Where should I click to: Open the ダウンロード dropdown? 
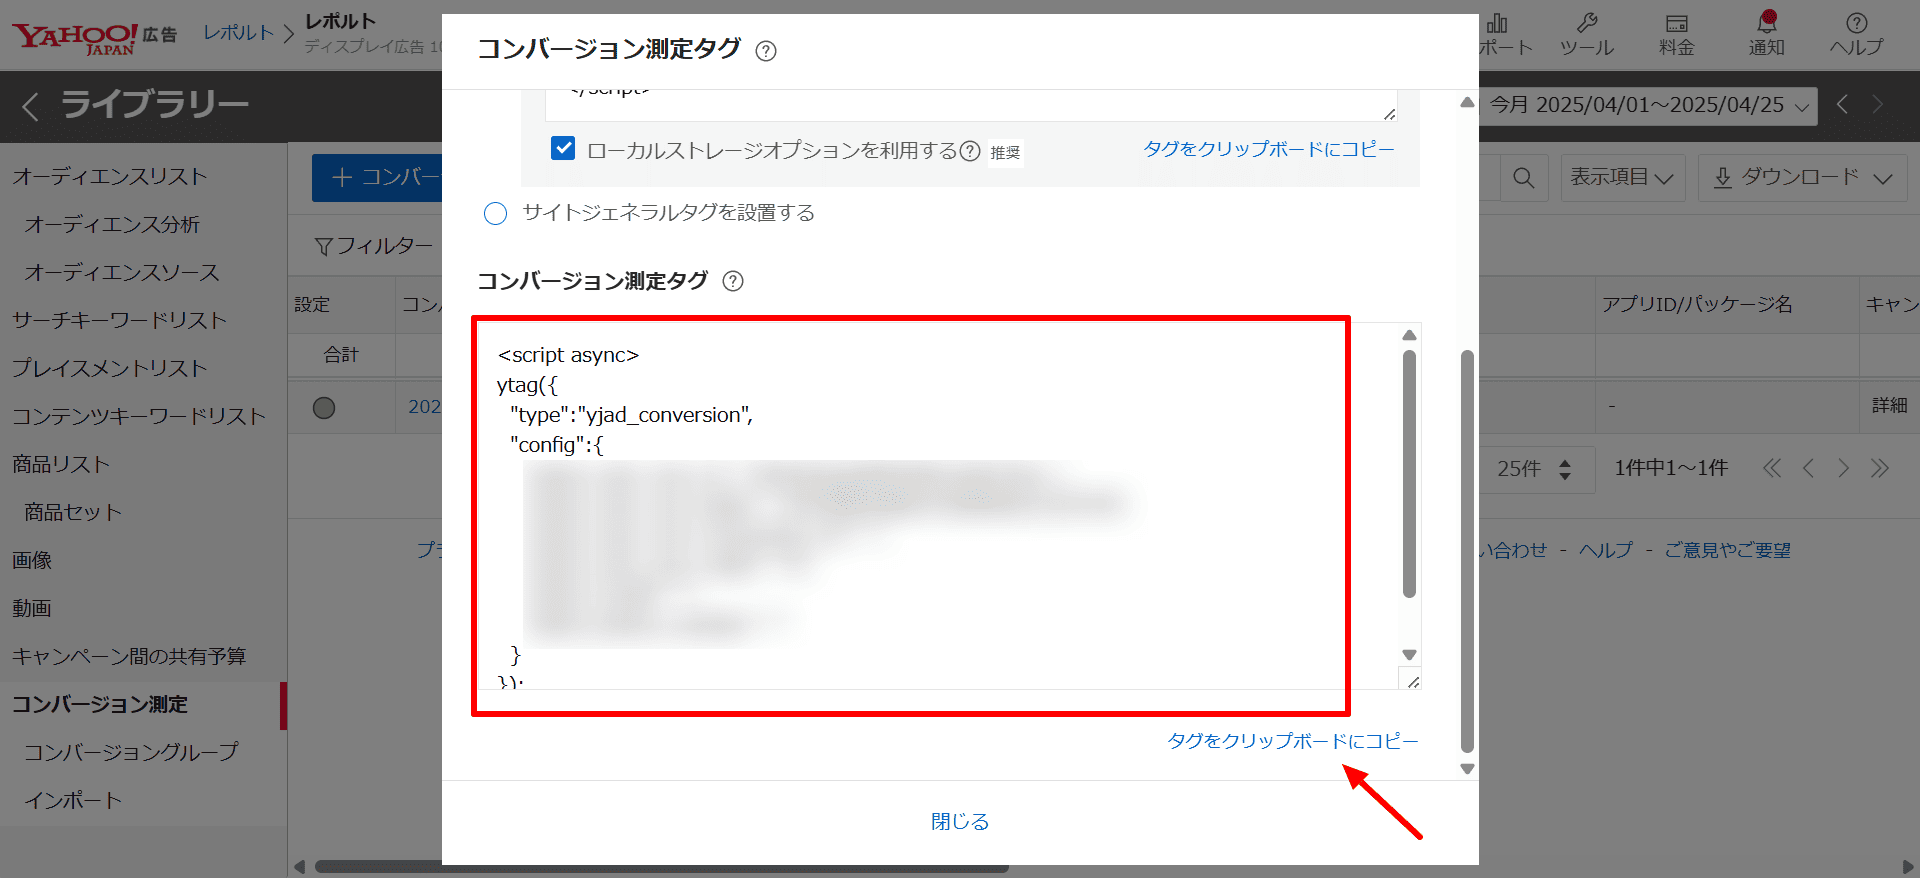(x=1802, y=178)
